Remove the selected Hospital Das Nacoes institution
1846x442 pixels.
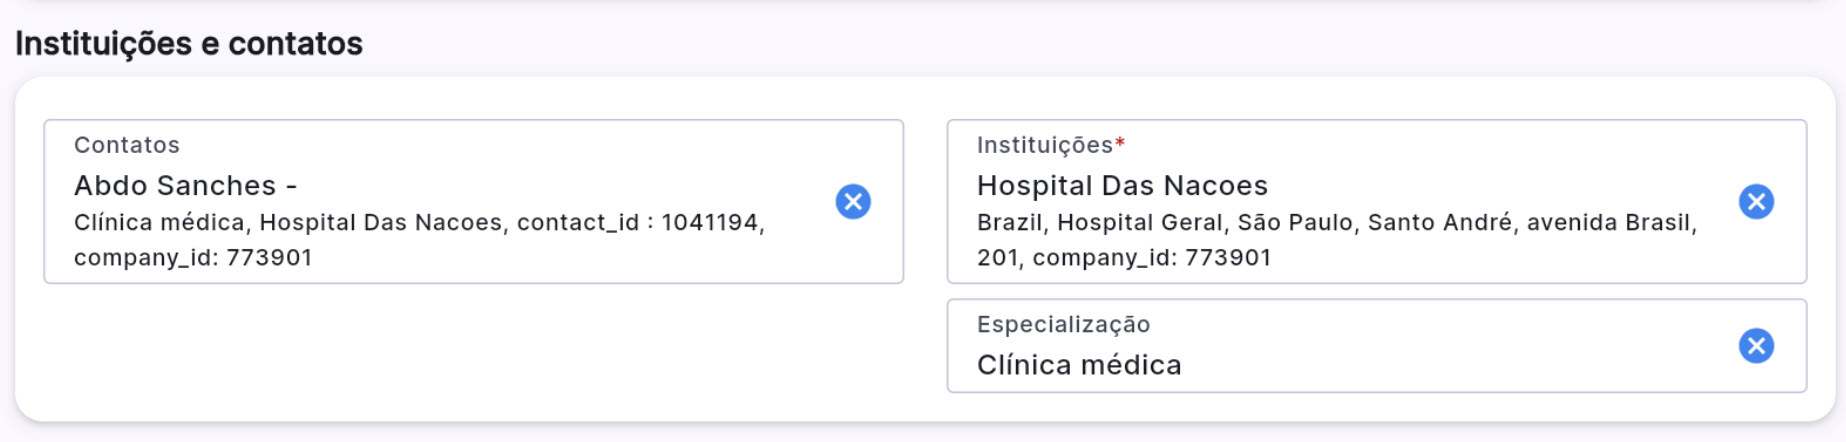(x=1756, y=202)
